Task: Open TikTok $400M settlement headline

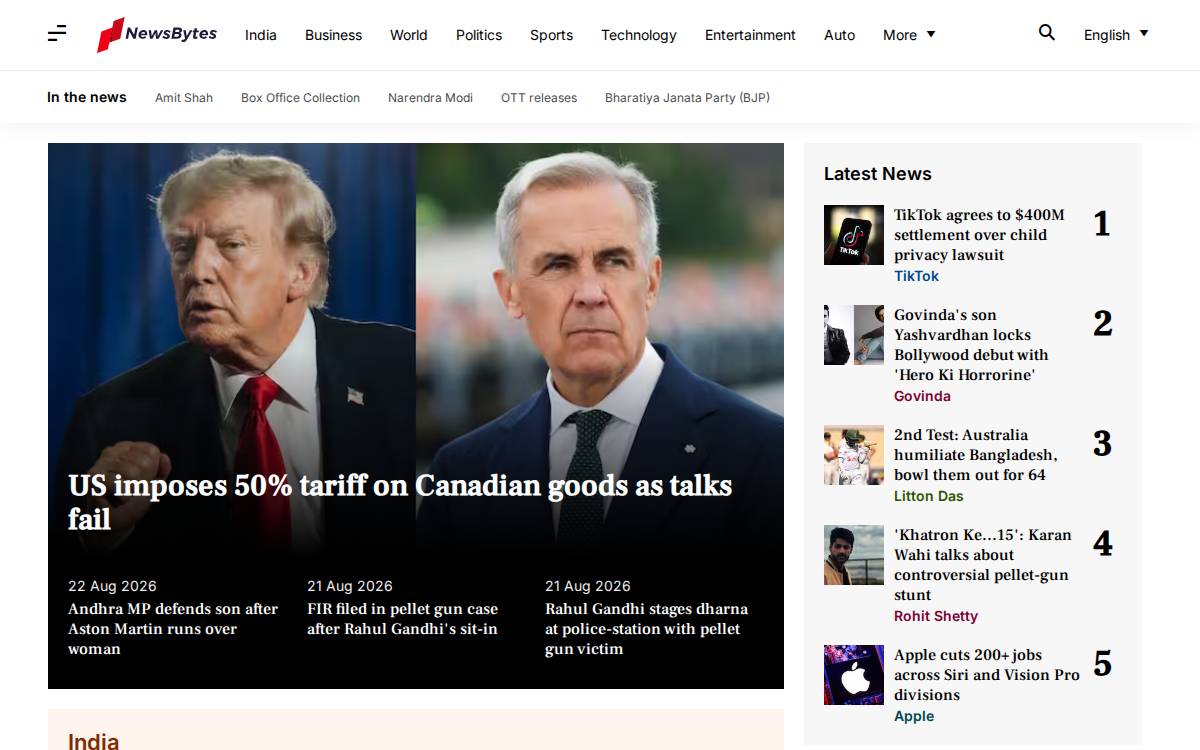Action: tap(979, 235)
